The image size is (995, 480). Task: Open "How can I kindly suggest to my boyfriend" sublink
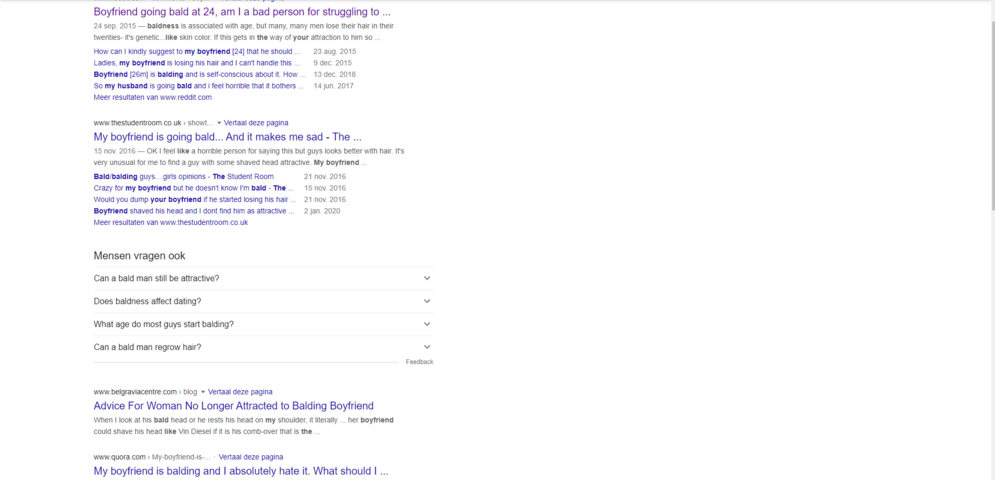[196, 51]
